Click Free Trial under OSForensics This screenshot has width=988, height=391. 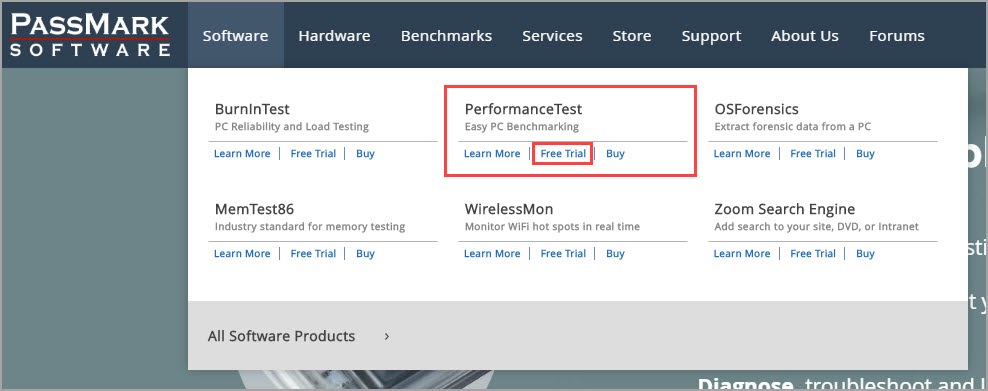[x=813, y=154]
